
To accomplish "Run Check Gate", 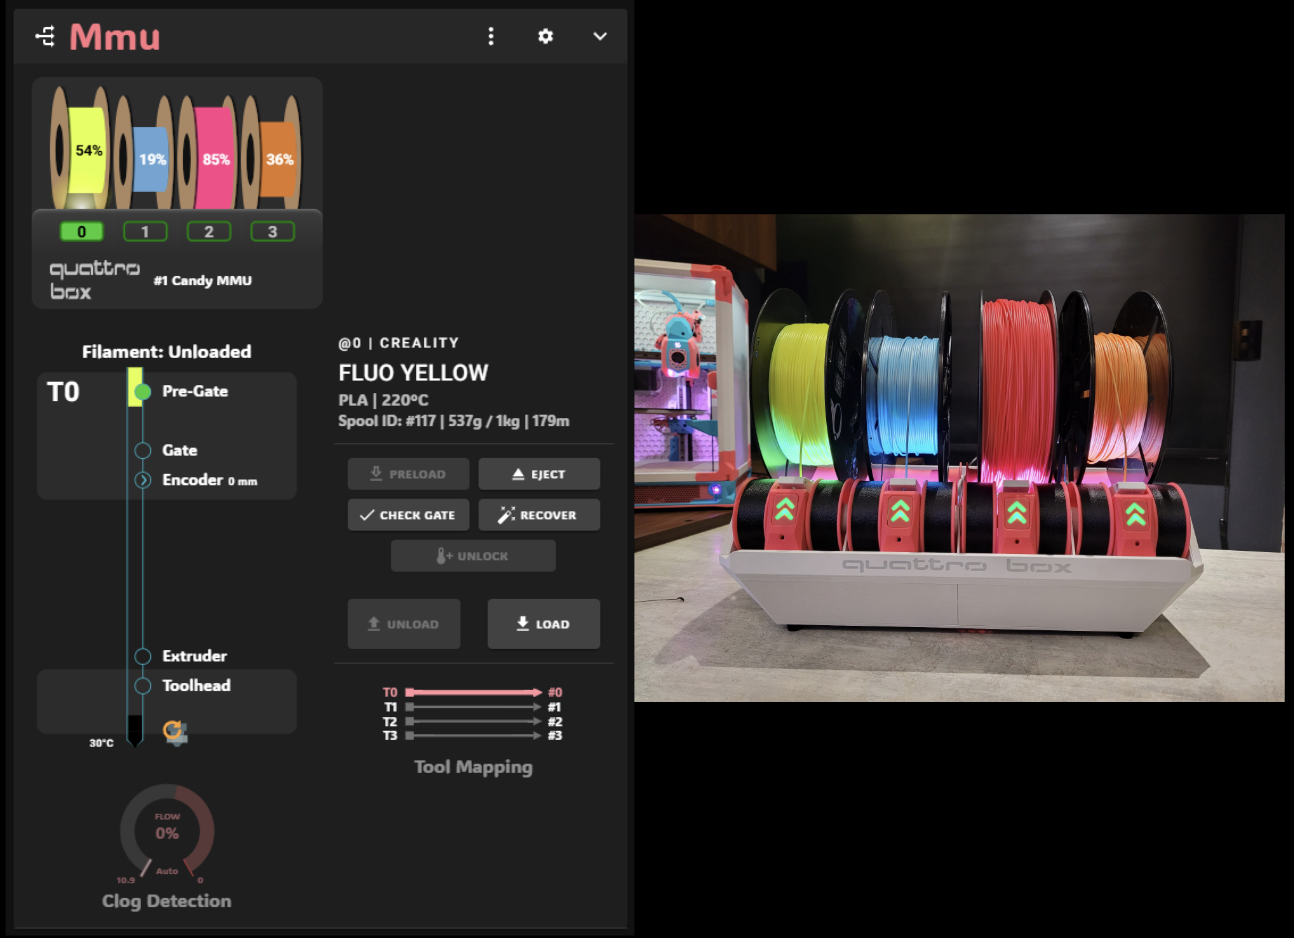I will 408,515.
